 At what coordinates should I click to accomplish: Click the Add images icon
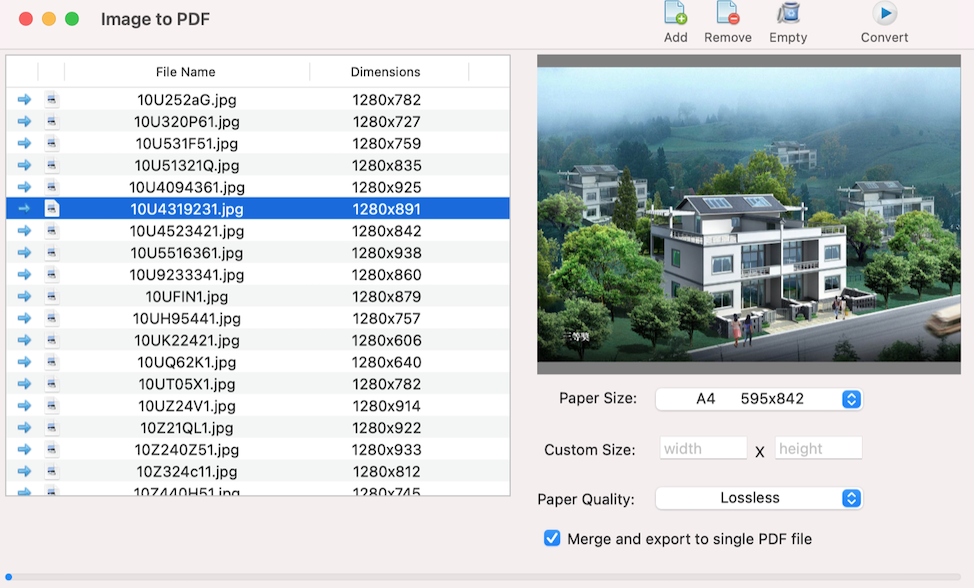[676, 14]
